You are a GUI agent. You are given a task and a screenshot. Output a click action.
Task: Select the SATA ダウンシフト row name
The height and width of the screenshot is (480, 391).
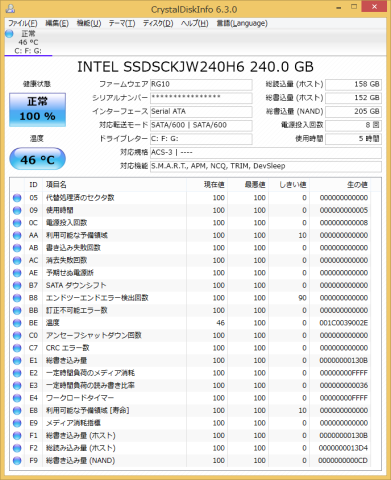pyautogui.click(x=76, y=285)
